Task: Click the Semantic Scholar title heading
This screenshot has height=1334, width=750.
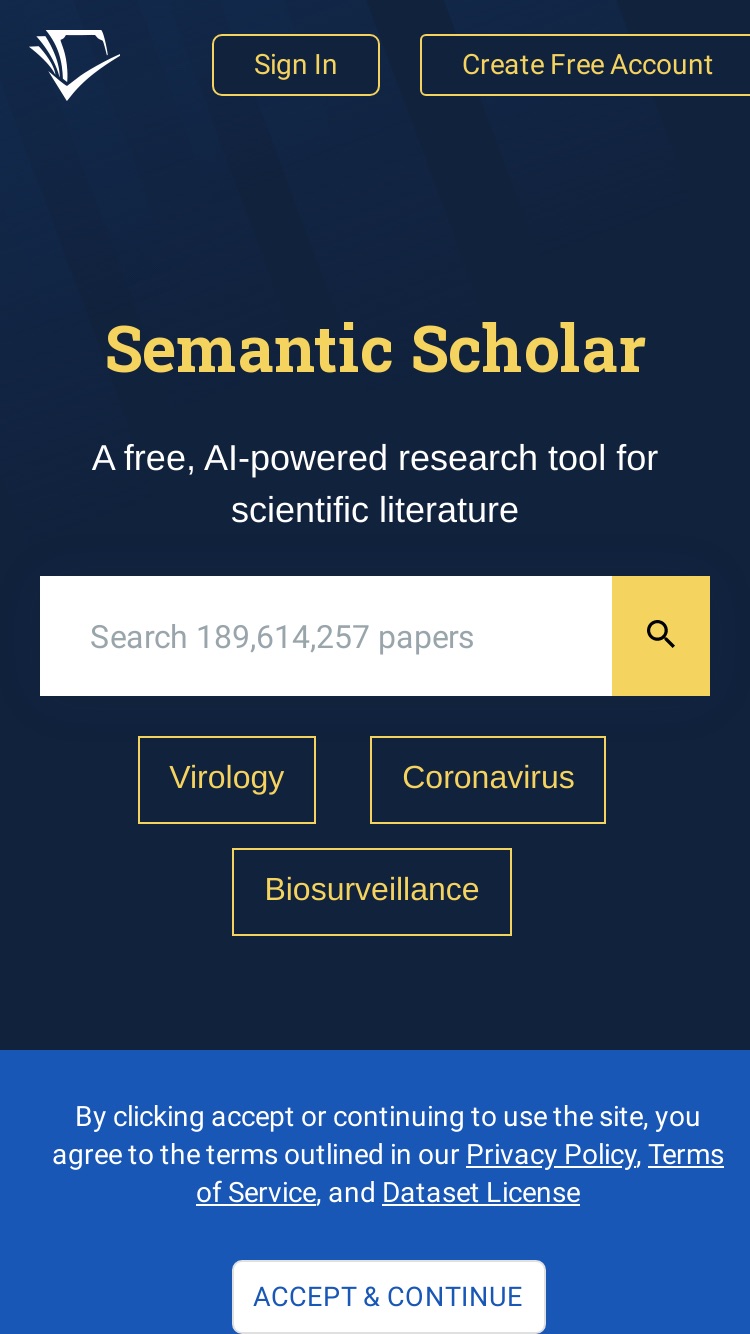Action: [375, 349]
